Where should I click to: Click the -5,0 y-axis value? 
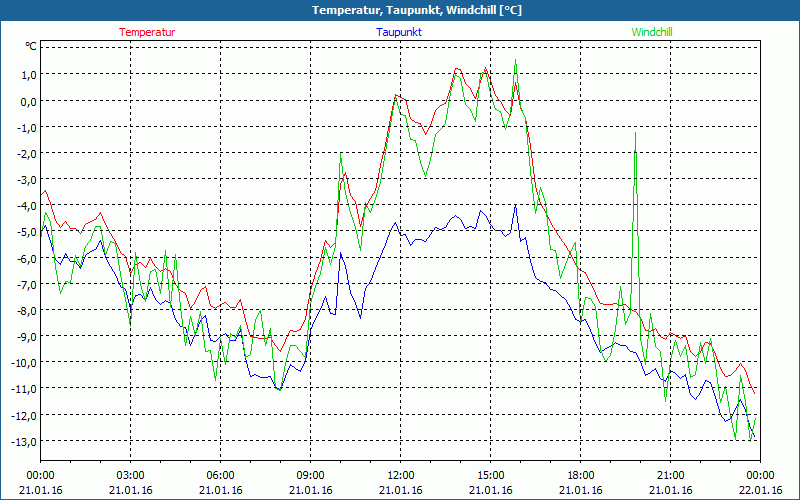(x=28, y=232)
